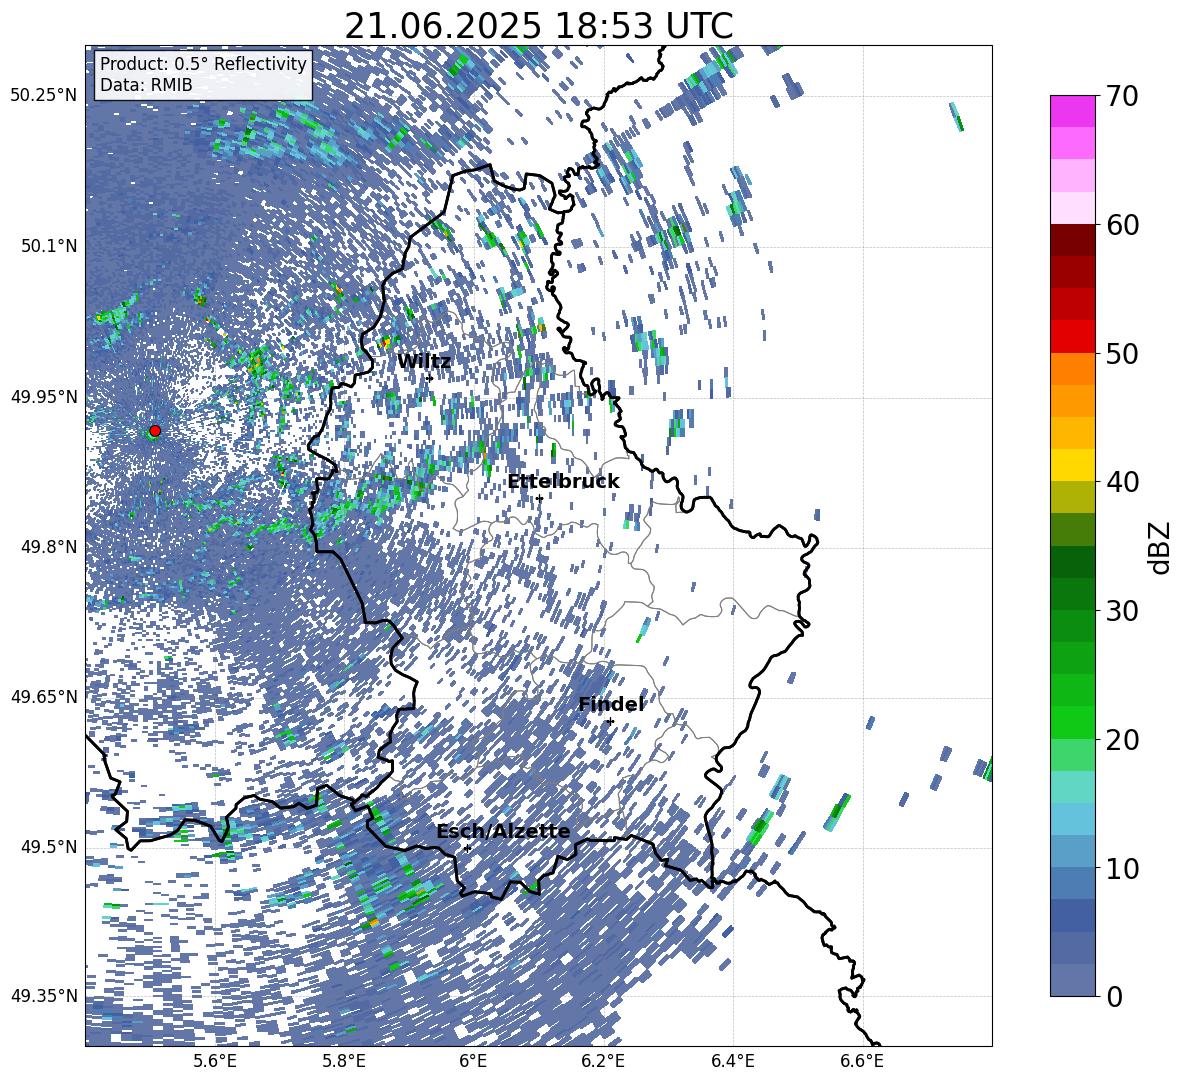Click the 49.35°N latitude label

pyautogui.click(x=44, y=996)
